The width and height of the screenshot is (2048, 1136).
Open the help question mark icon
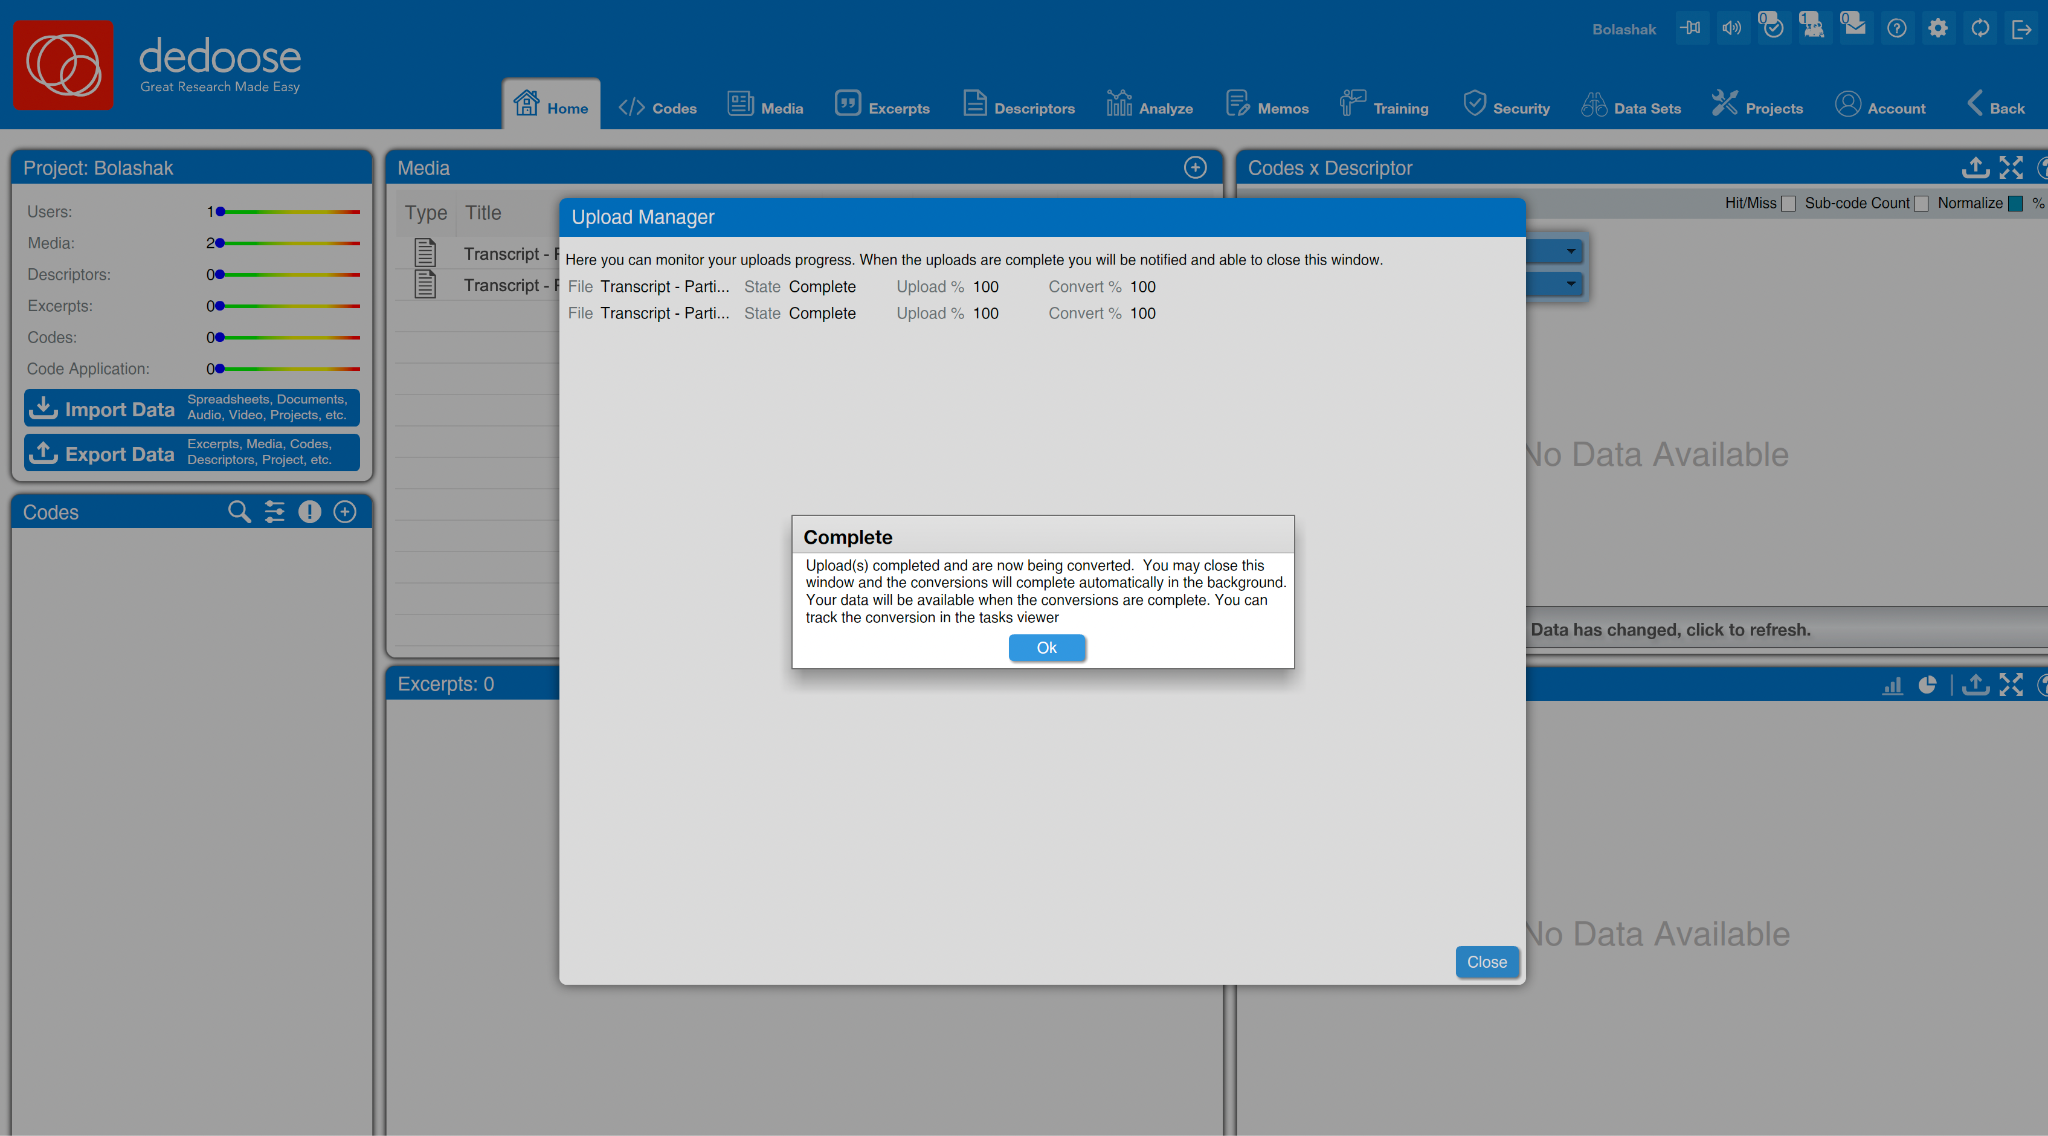pos(1897,28)
